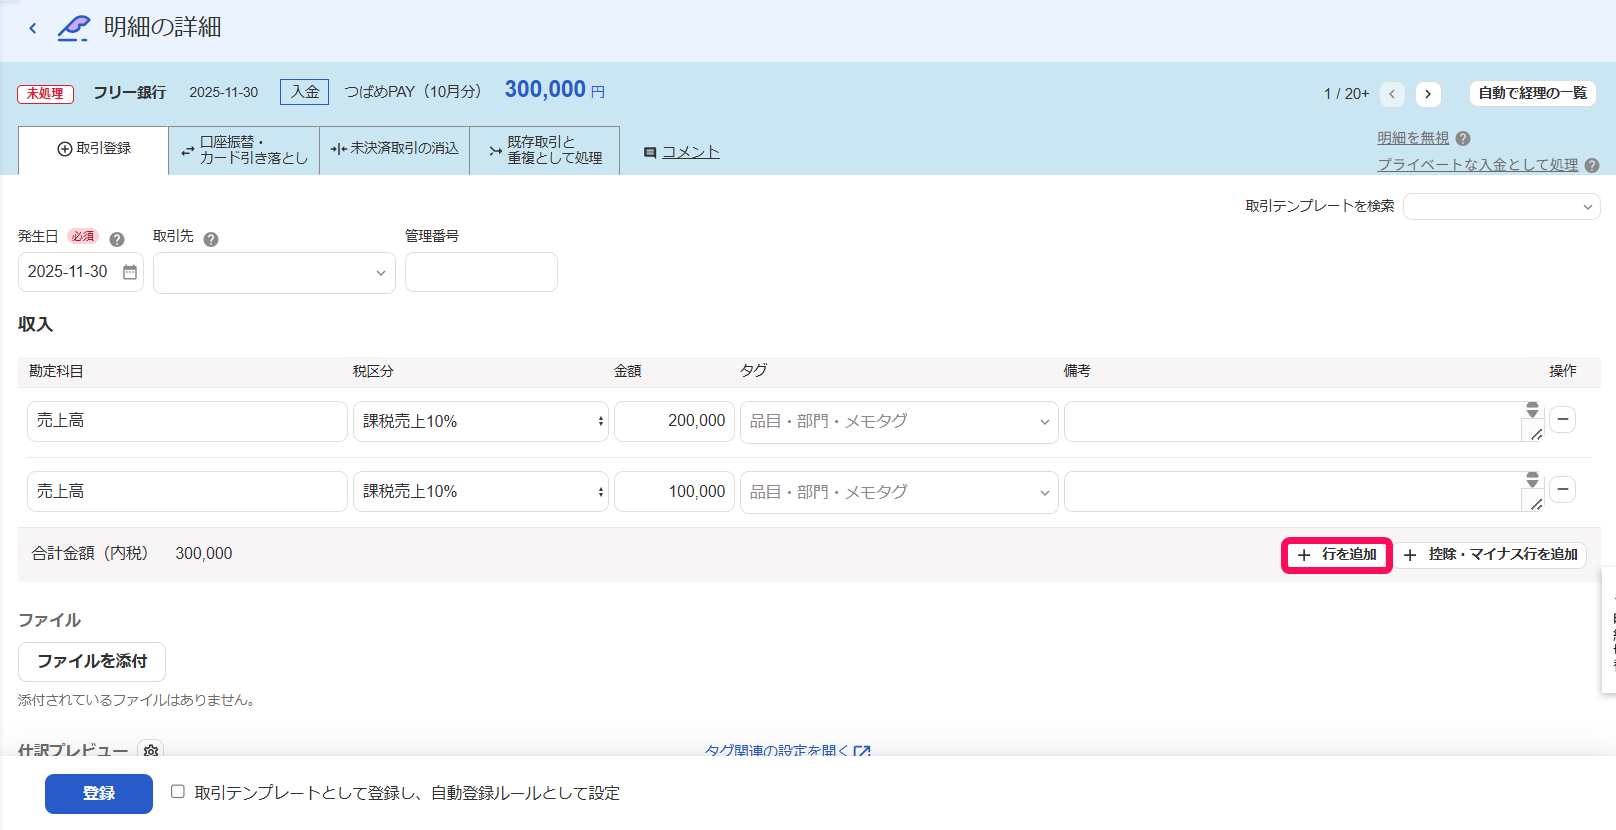Click 控除・マイナス行を追加 button

[1491, 554]
